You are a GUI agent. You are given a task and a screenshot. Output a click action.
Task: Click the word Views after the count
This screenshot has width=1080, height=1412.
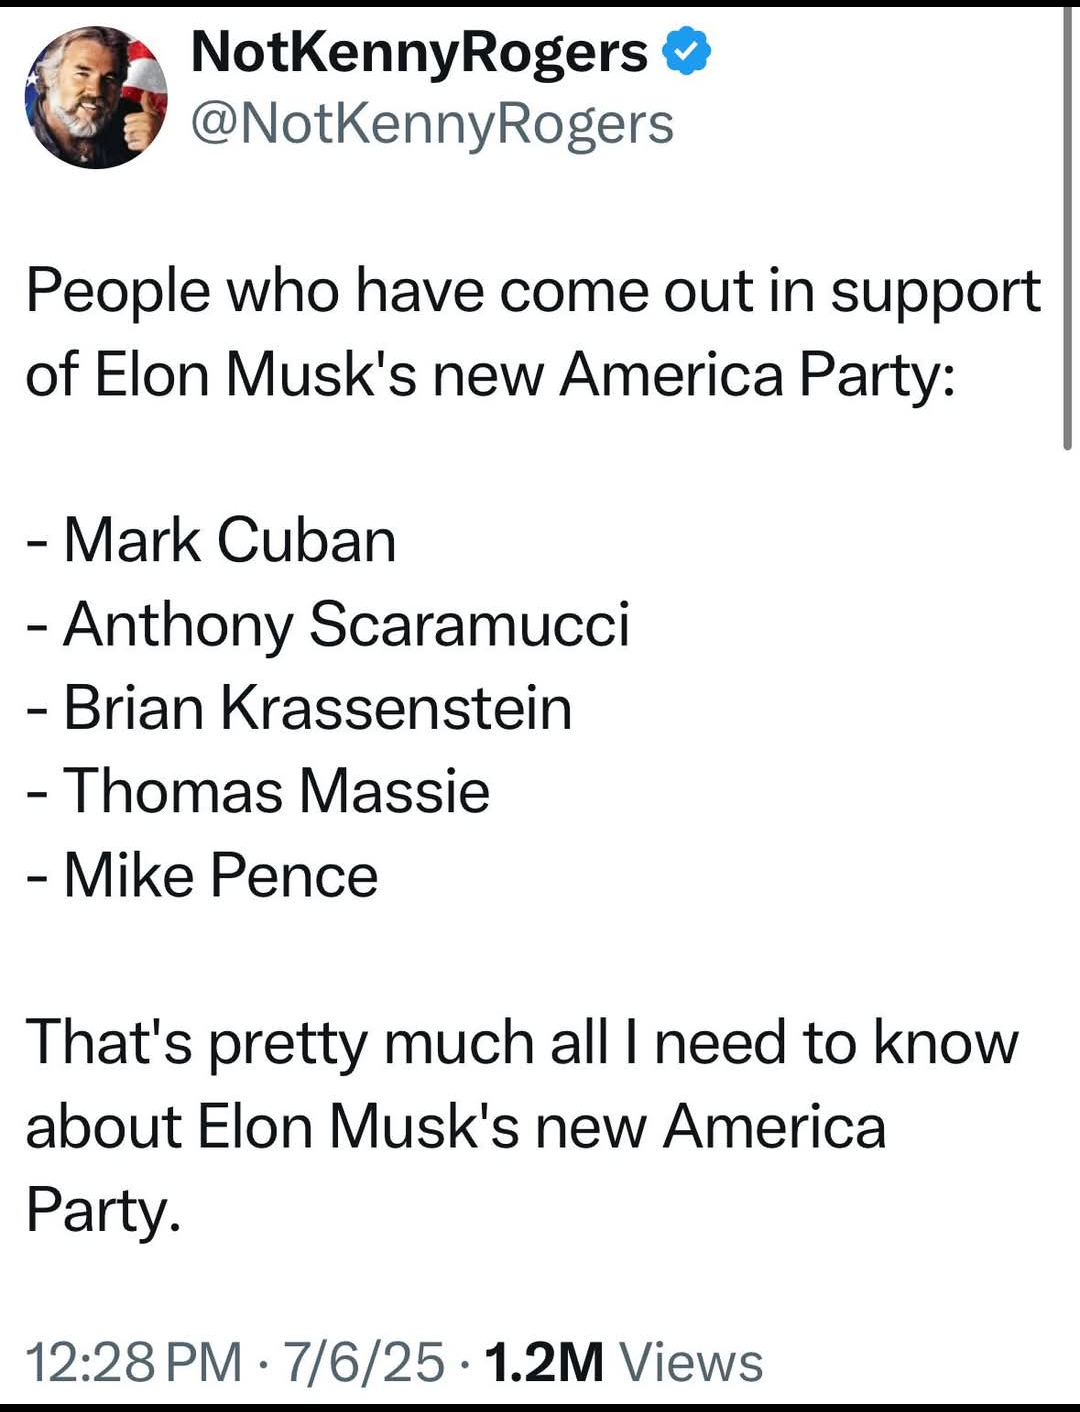pos(691,1362)
